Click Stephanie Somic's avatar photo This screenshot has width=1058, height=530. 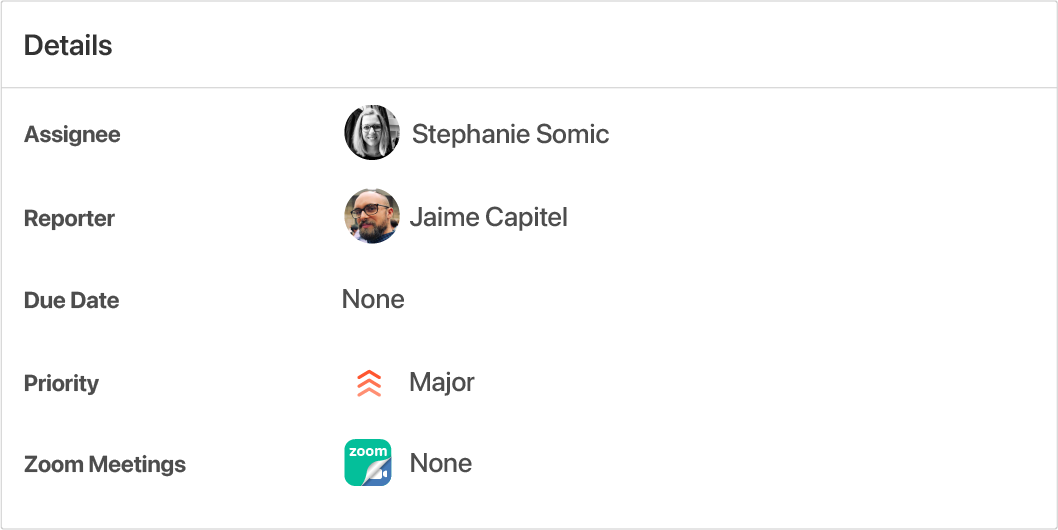coord(372,132)
